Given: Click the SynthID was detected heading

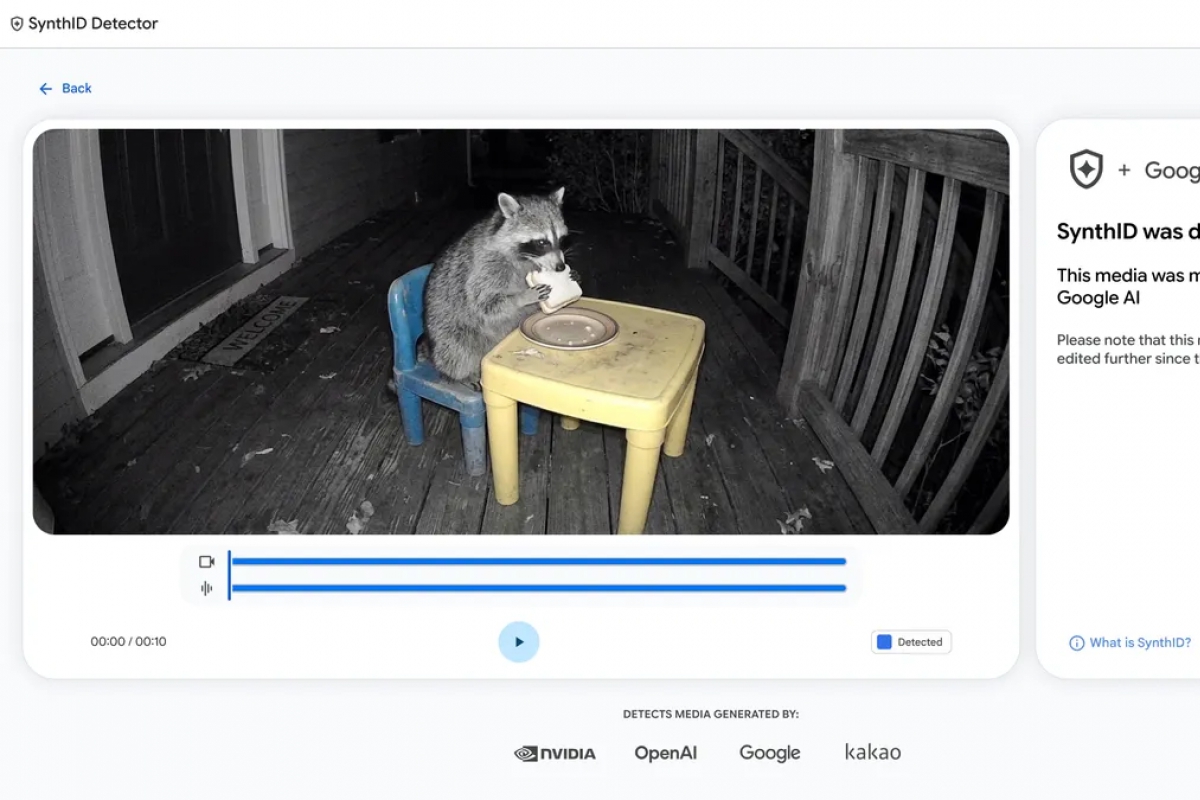Looking at the screenshot, I should point(1128,232).
